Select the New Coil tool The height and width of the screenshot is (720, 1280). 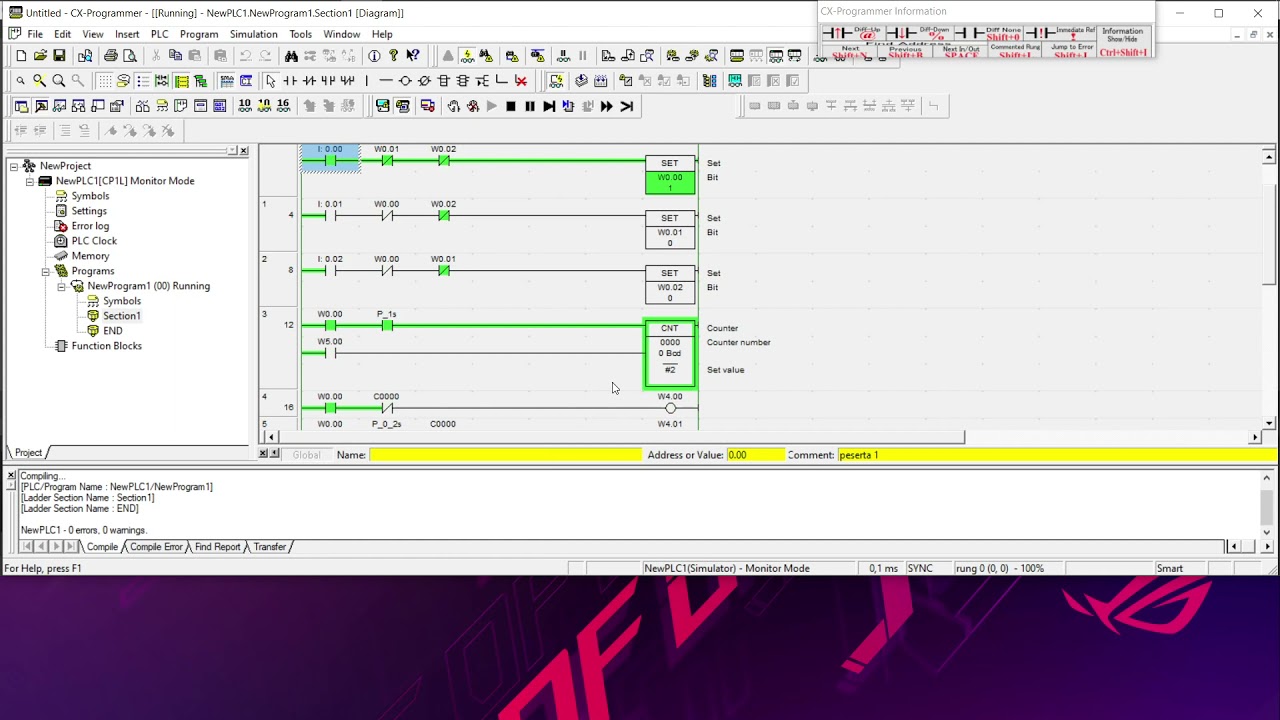tap(405, 81)
